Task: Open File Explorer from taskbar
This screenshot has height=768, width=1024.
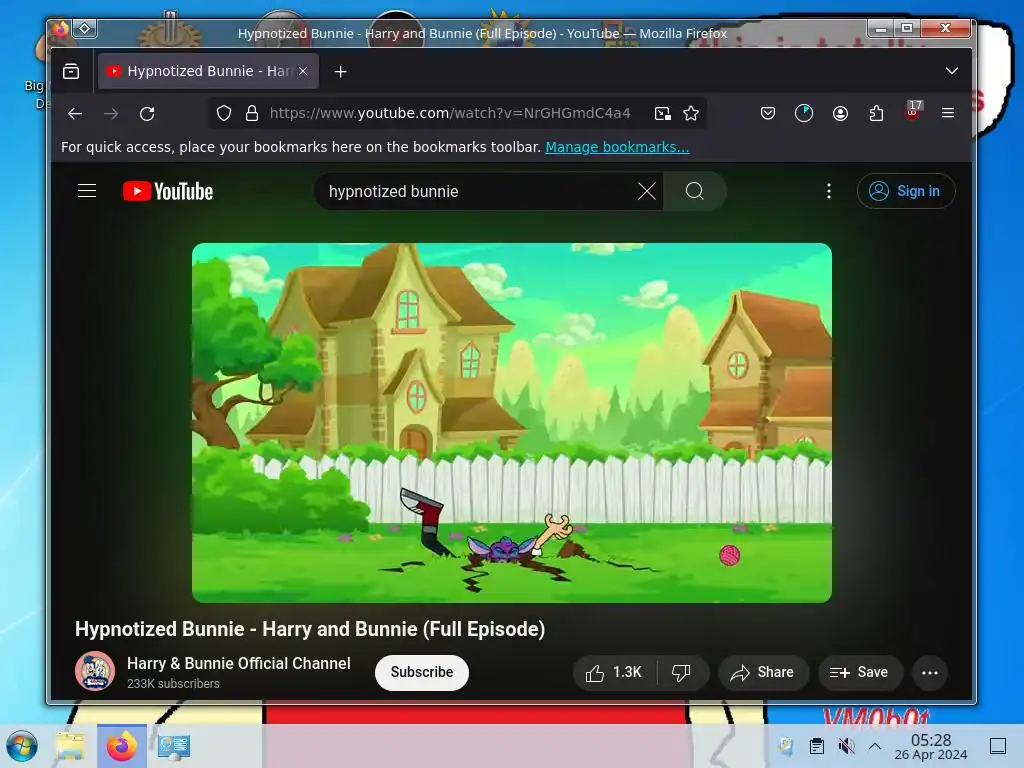Action: click(71, 746)
